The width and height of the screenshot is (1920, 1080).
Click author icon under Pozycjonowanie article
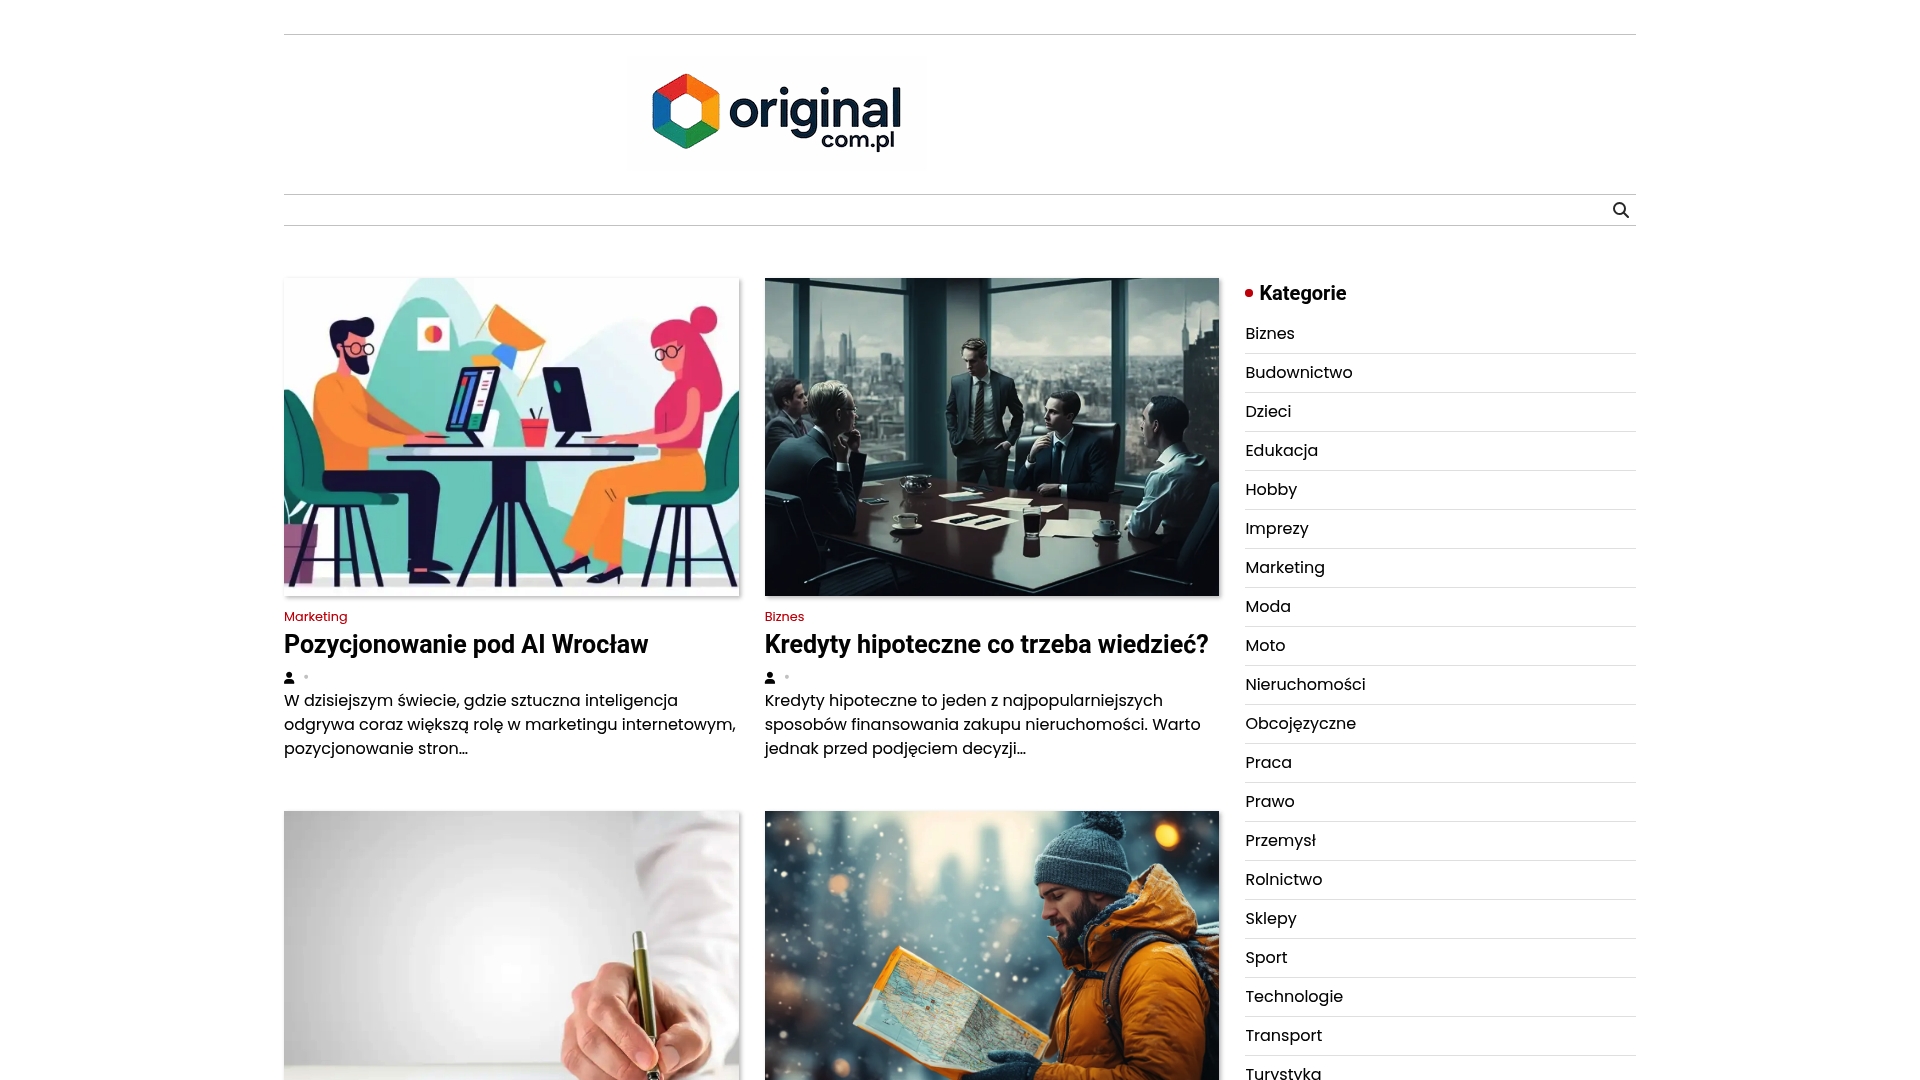[x=289, y=678]
